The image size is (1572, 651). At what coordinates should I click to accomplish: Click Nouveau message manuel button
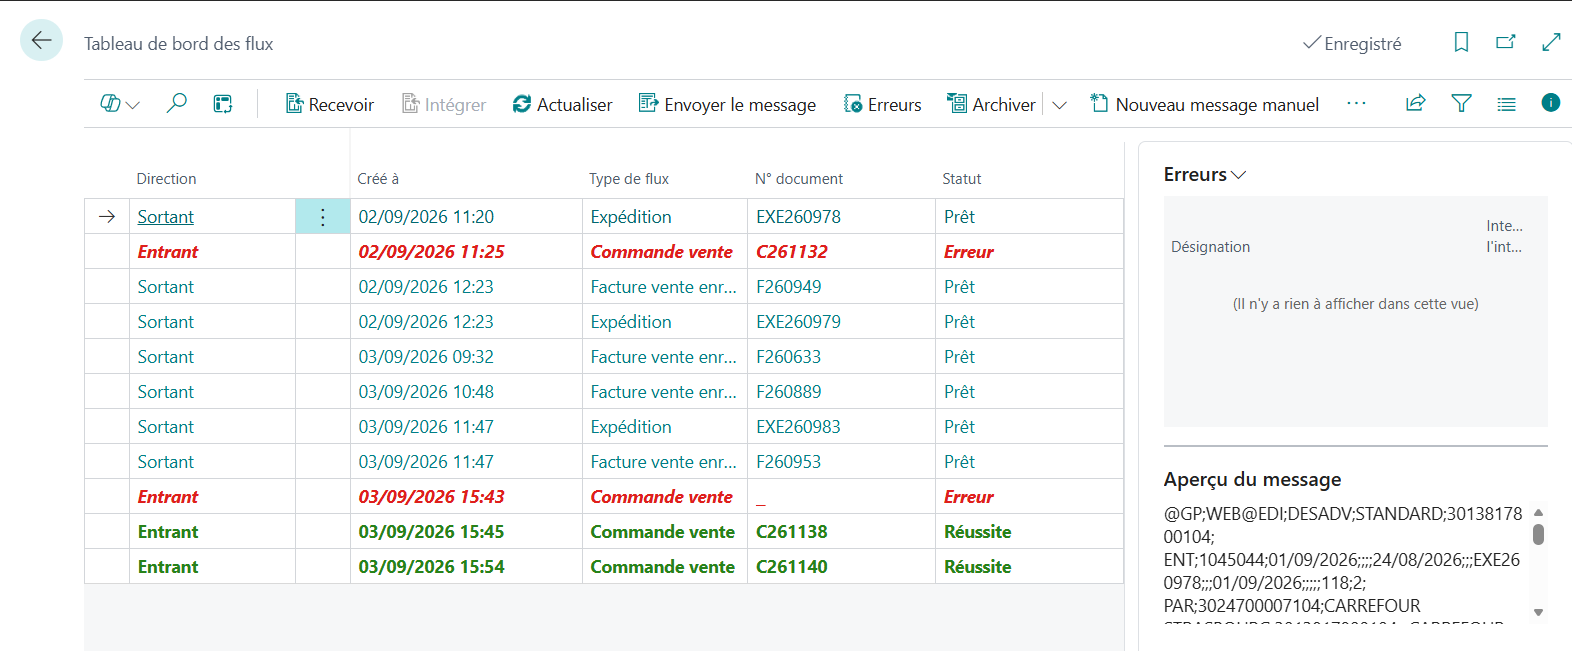pyautogui.click(x=1204, y=104)
